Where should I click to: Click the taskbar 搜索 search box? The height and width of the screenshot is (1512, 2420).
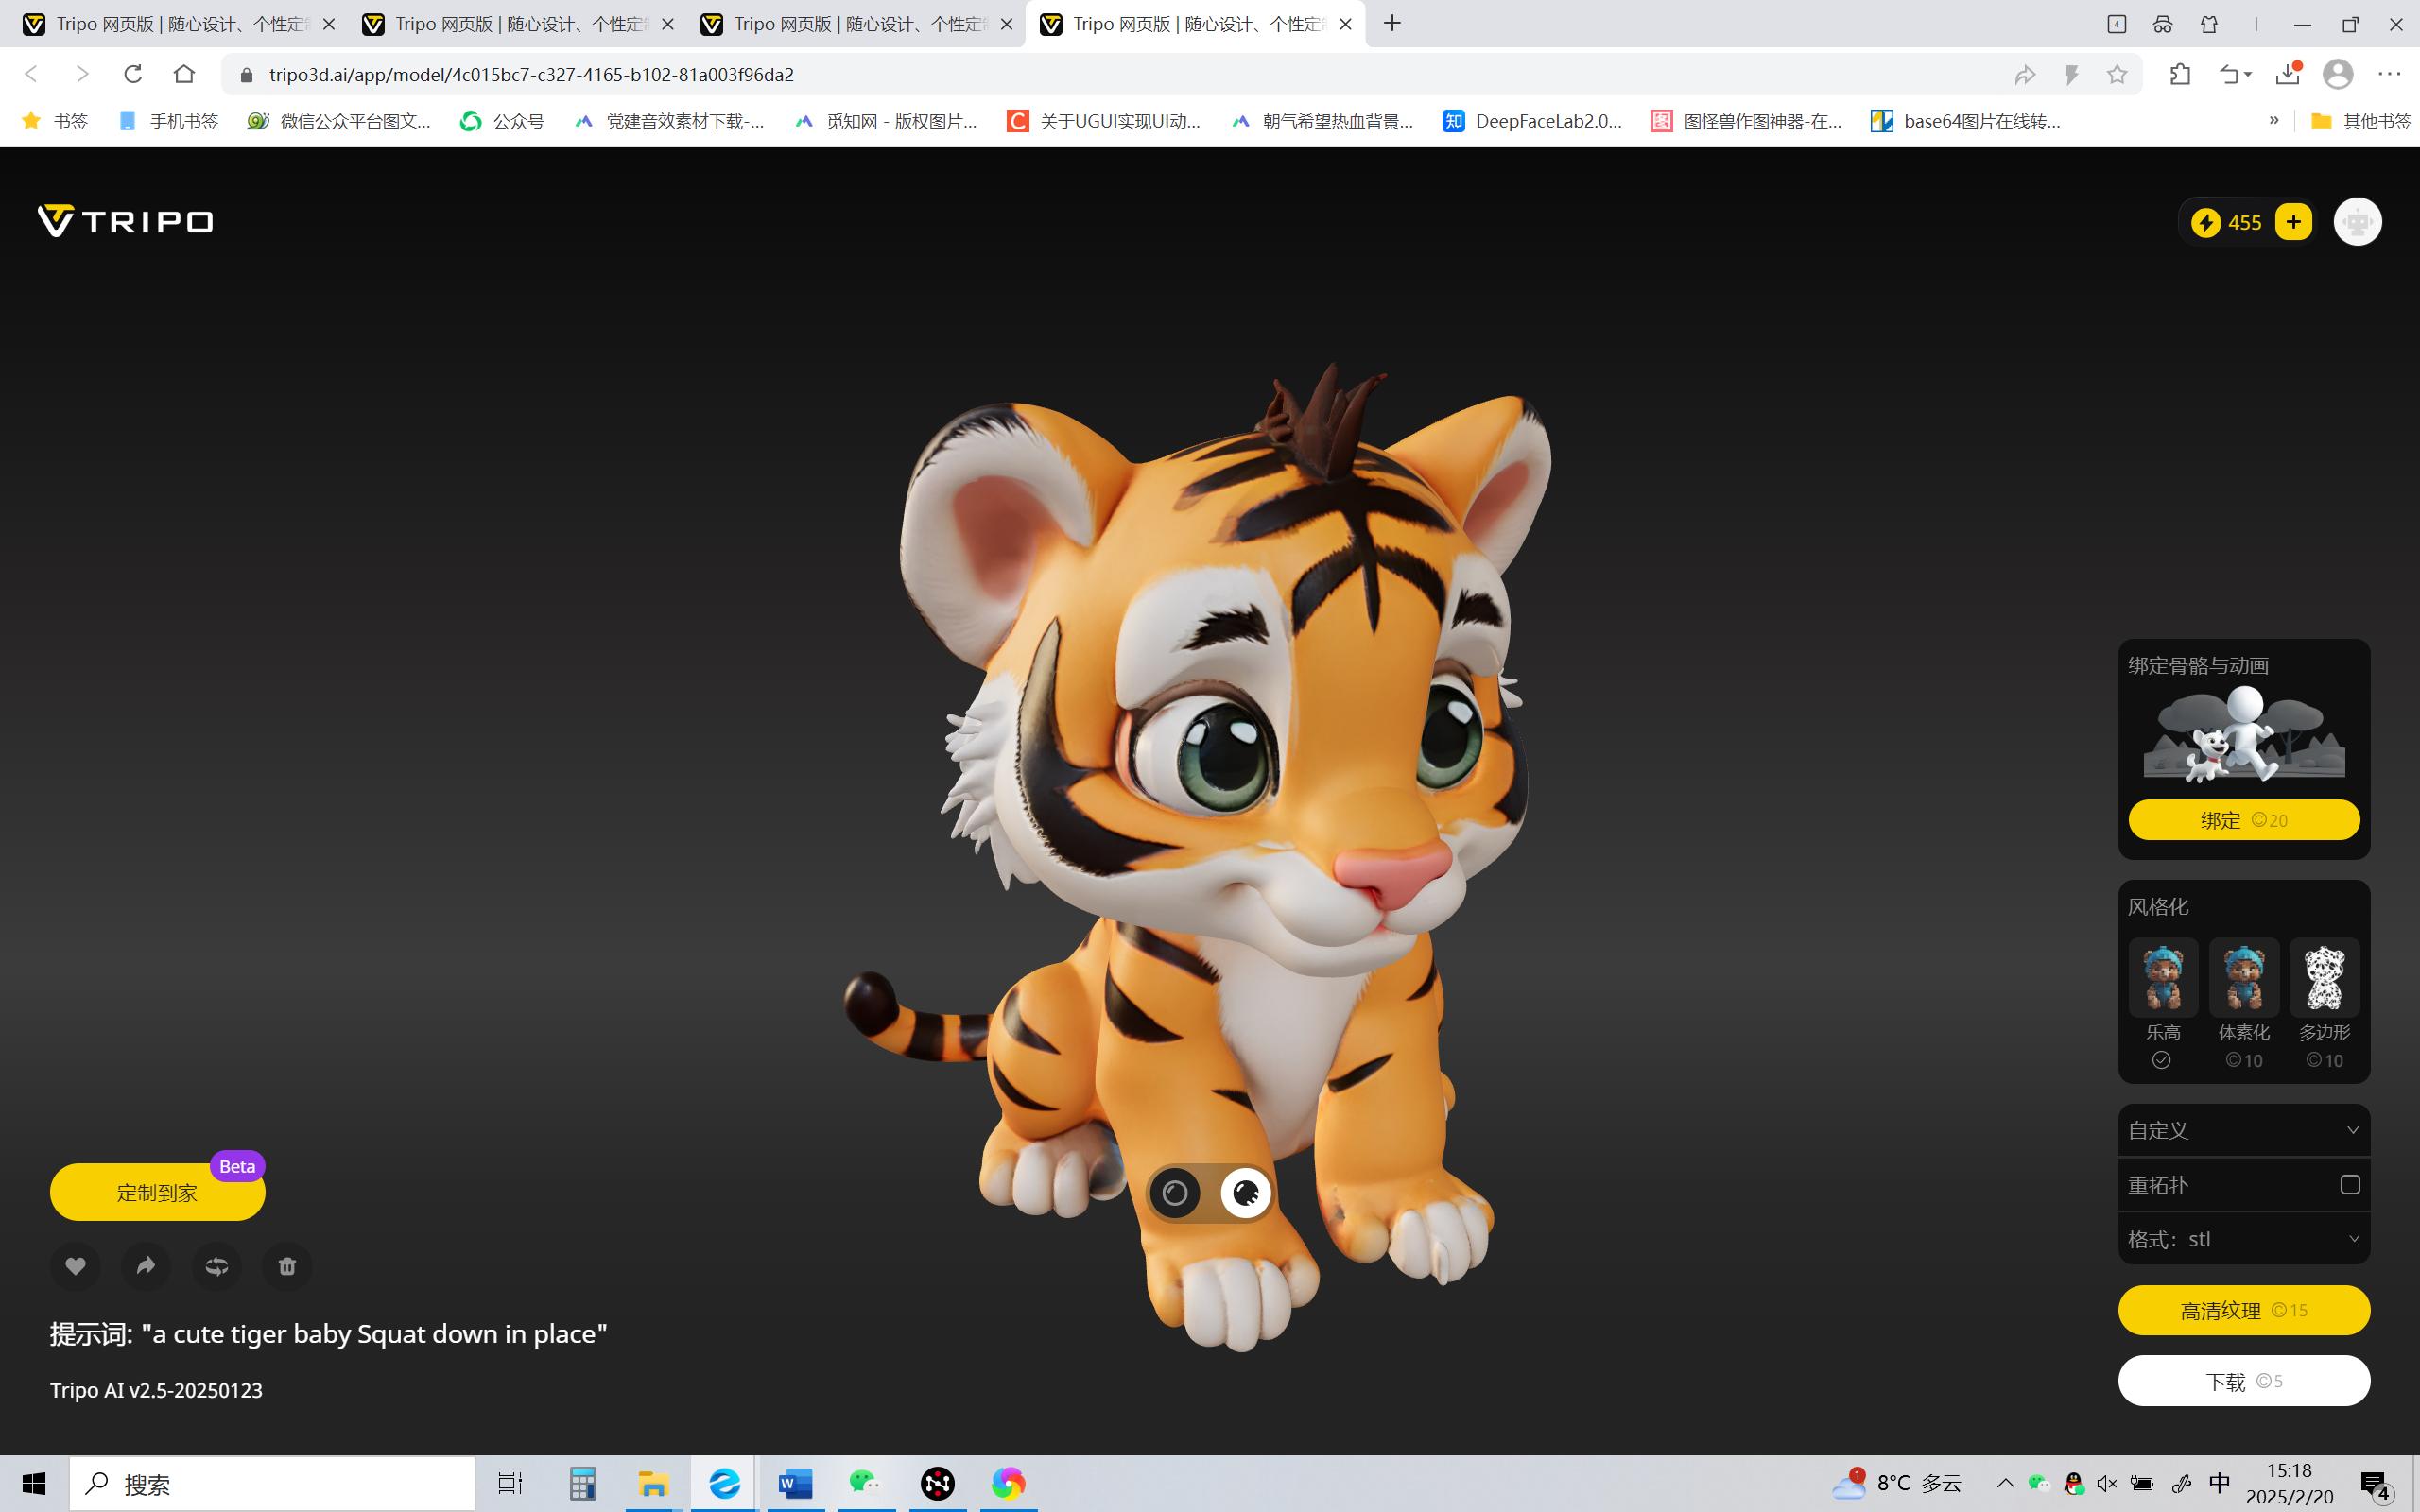click(272, 1484)
